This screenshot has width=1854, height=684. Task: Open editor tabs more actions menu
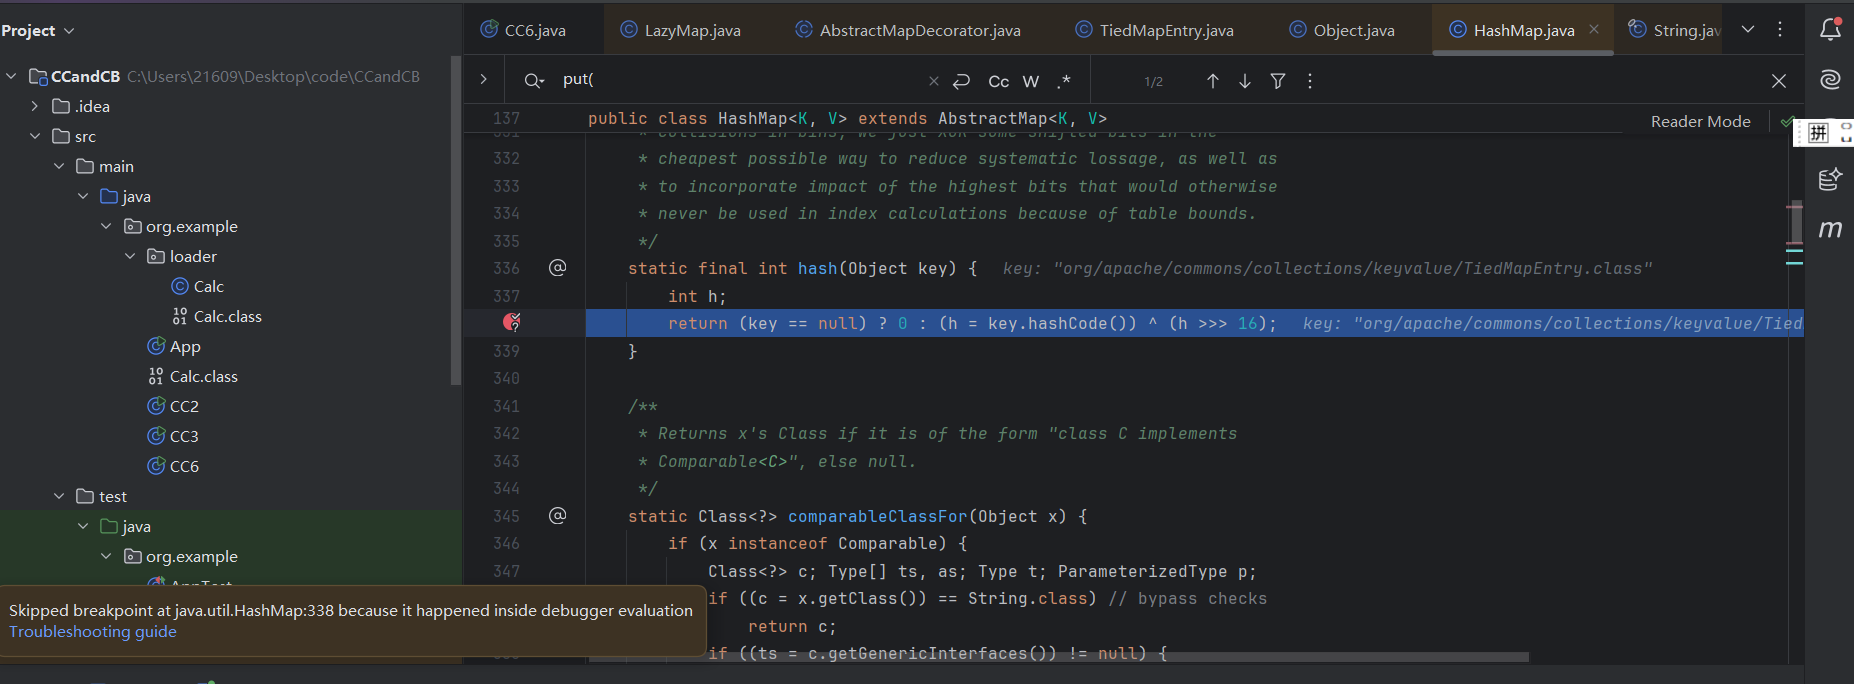1780,30
